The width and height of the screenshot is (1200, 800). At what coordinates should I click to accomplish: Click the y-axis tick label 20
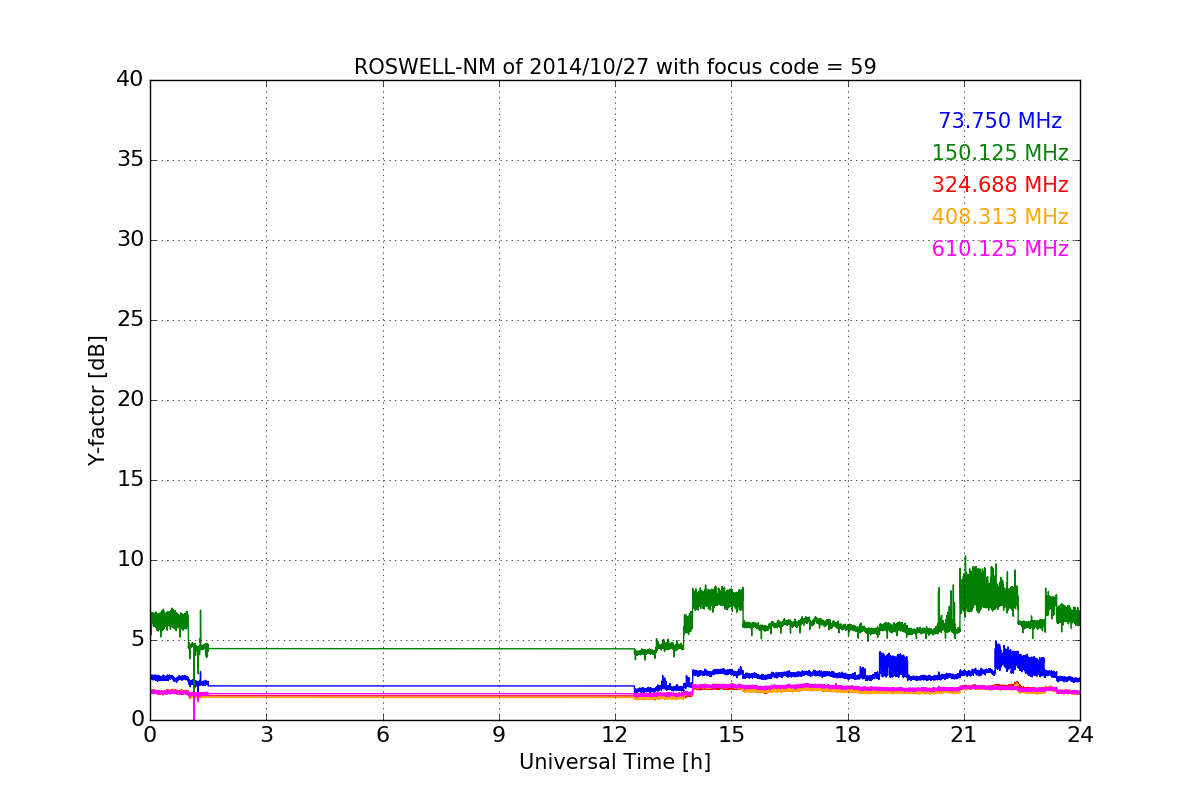[x=130, y=400]
